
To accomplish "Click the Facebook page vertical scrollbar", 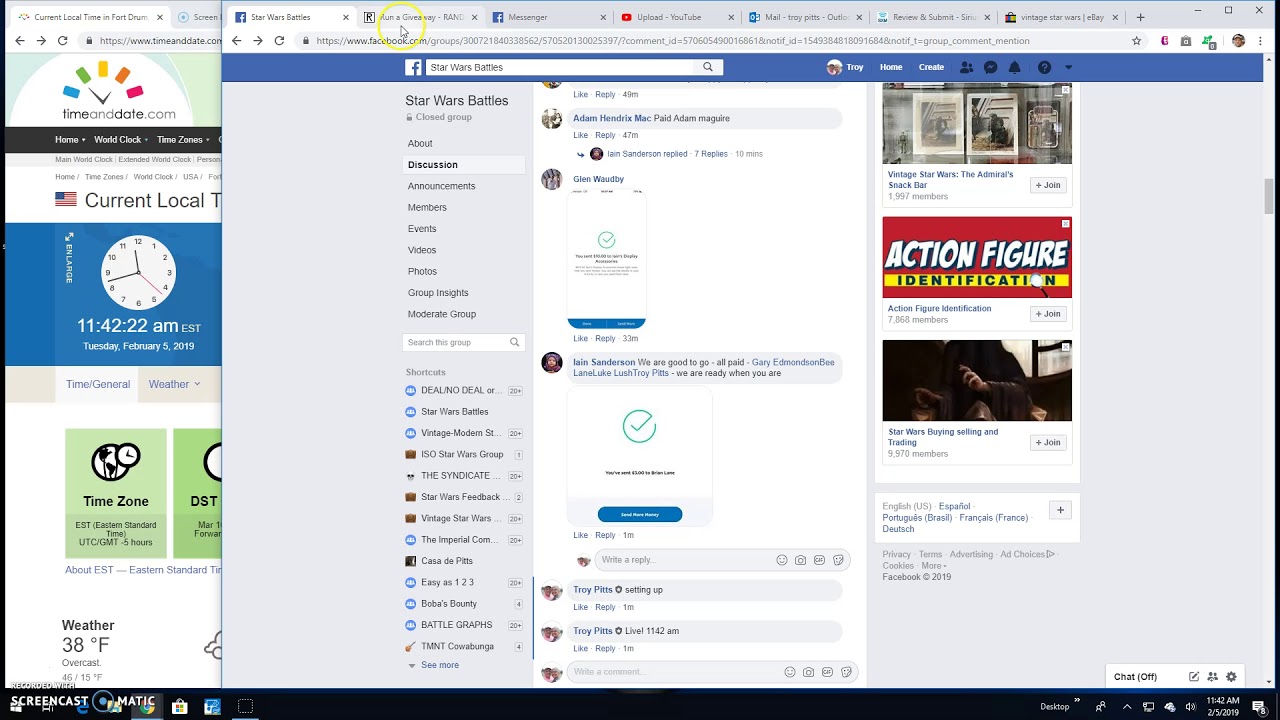I will click(x=1269, y=196).
